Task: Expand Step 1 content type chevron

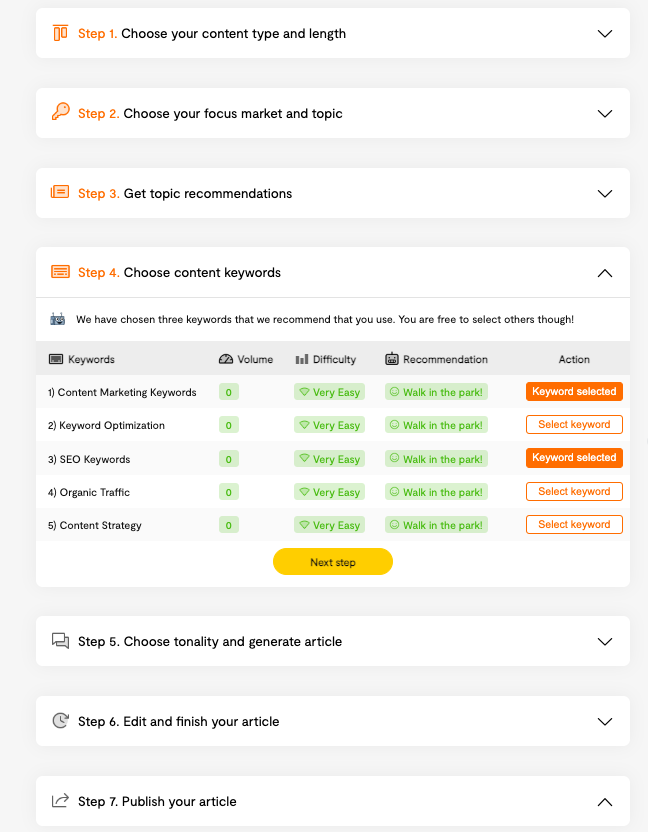Action: [x=605, y=33]
